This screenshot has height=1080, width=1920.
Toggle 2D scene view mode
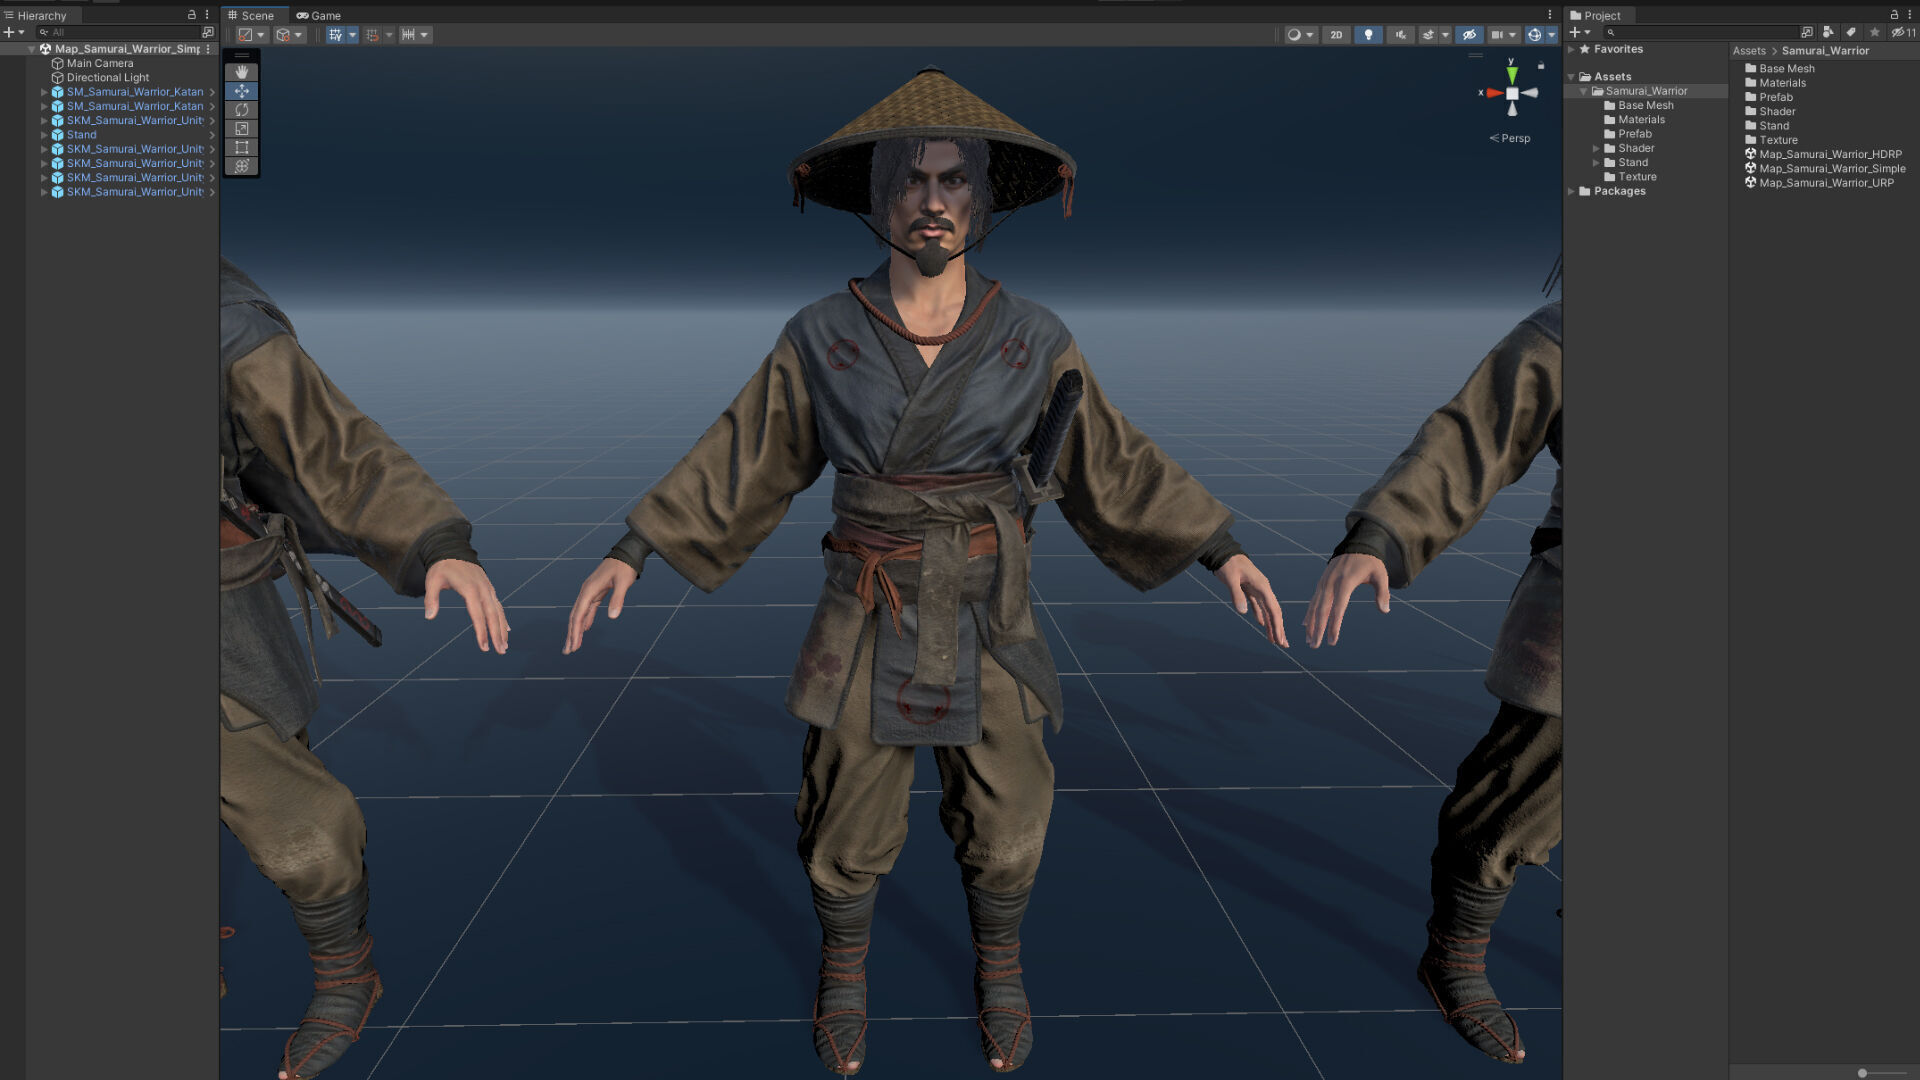pos(1336,35)
